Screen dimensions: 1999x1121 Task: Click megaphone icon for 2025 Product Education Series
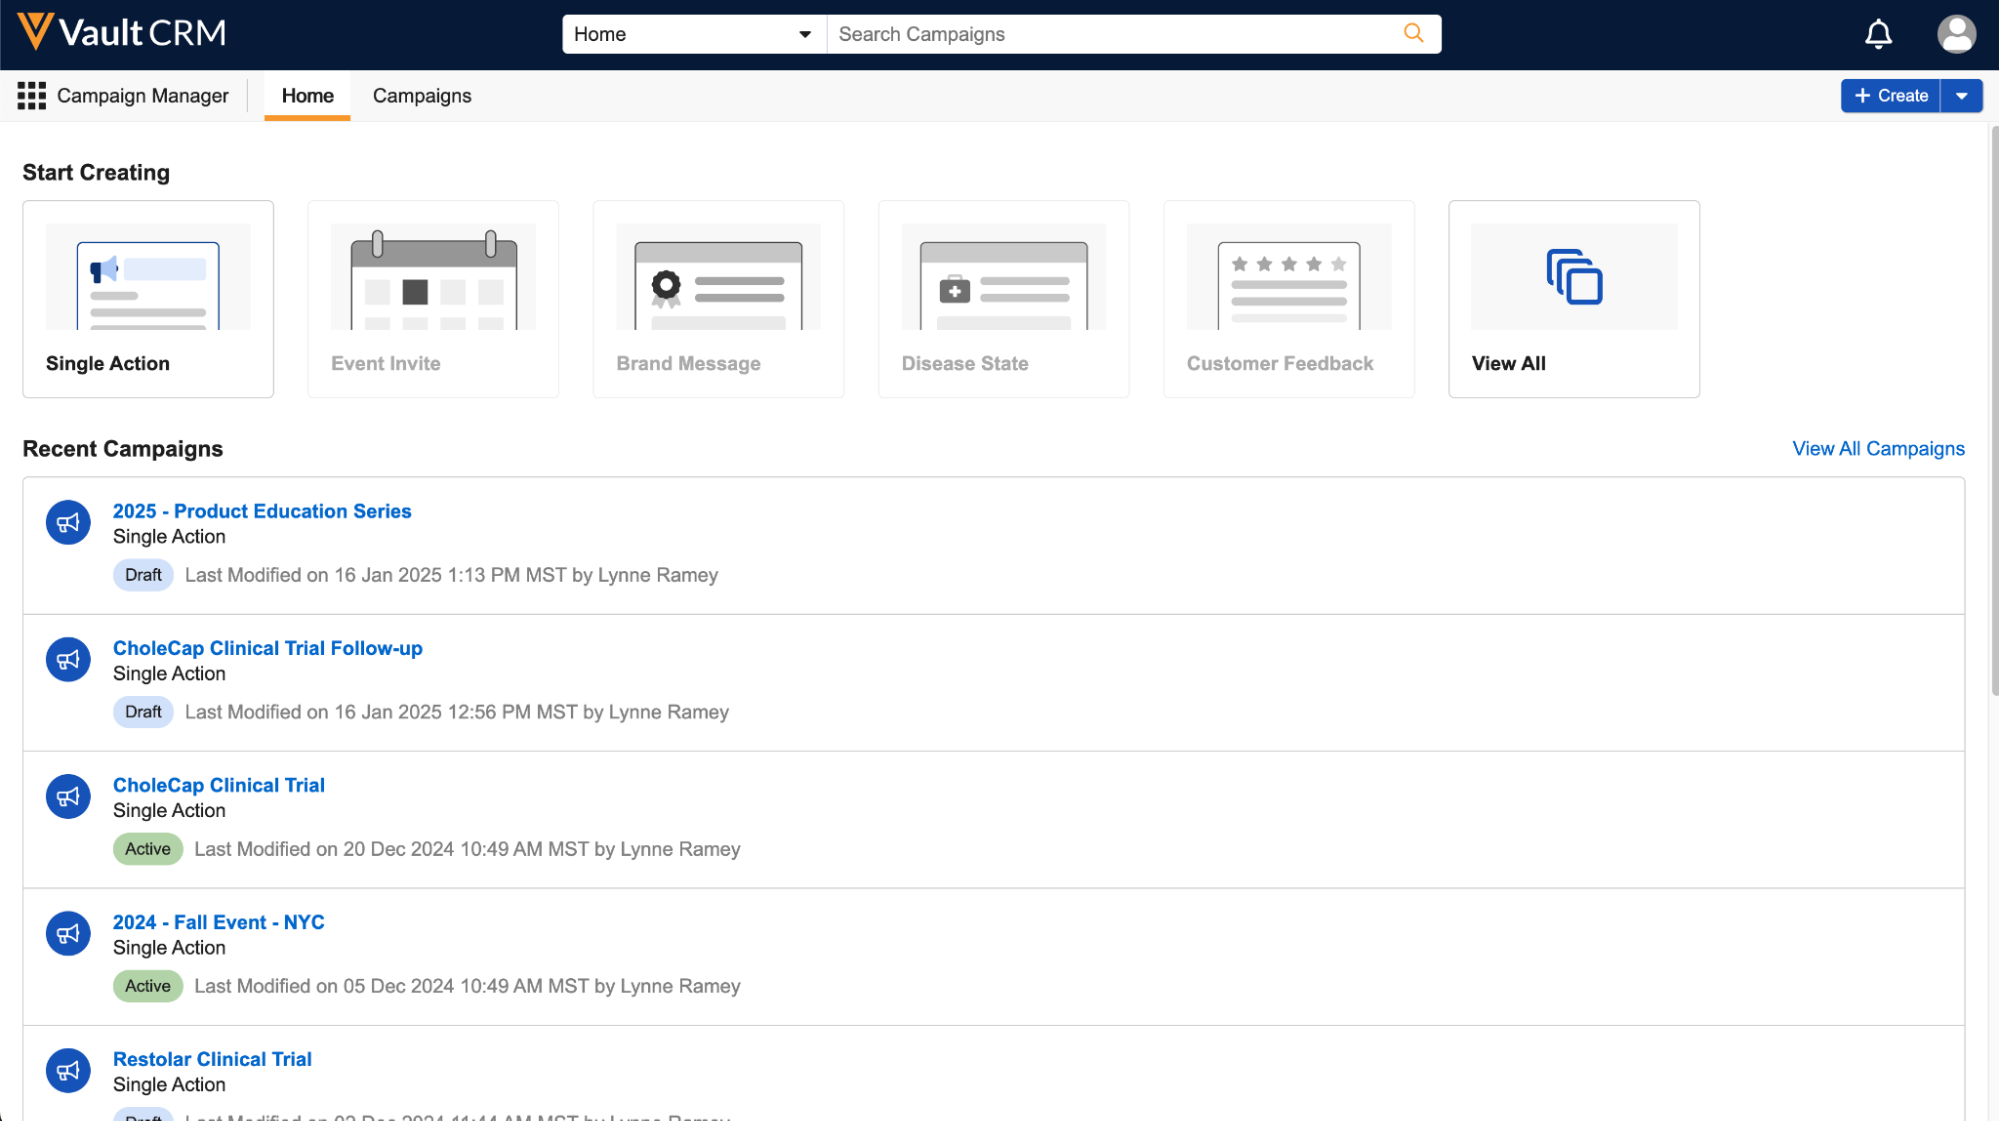coord(68,523)
